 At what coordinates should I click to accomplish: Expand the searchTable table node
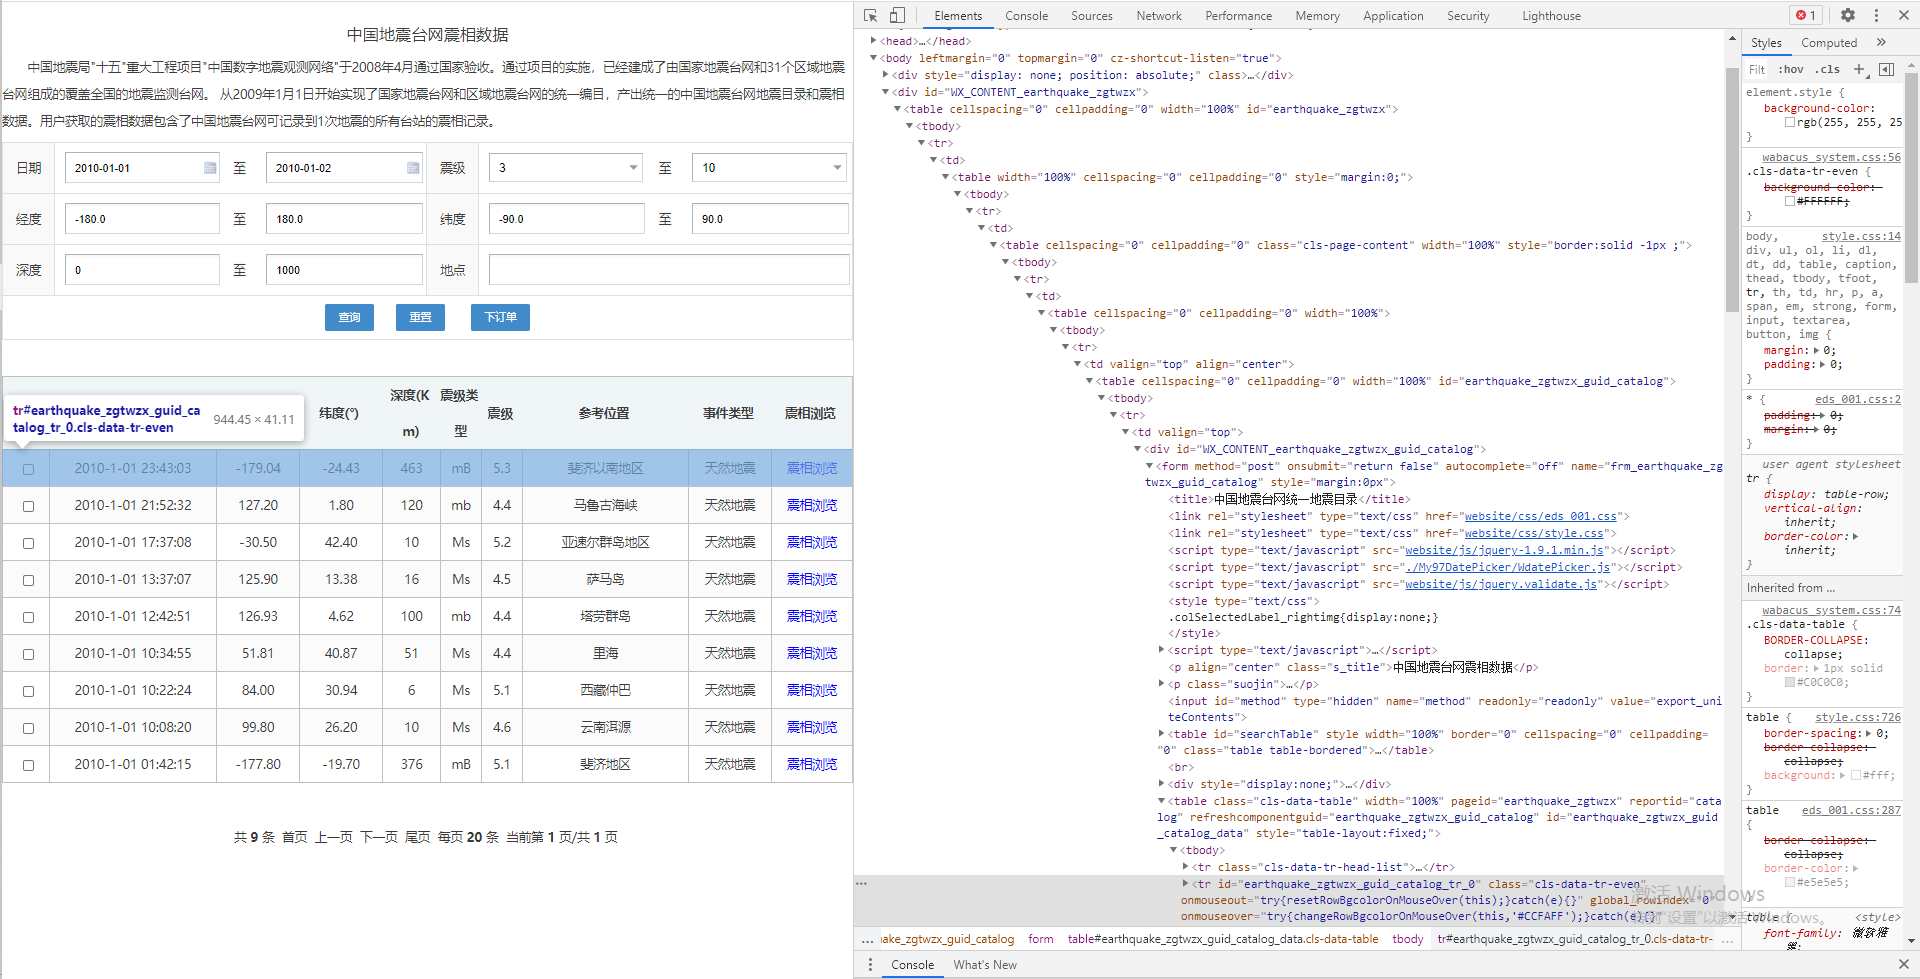tap(1162, 734)
